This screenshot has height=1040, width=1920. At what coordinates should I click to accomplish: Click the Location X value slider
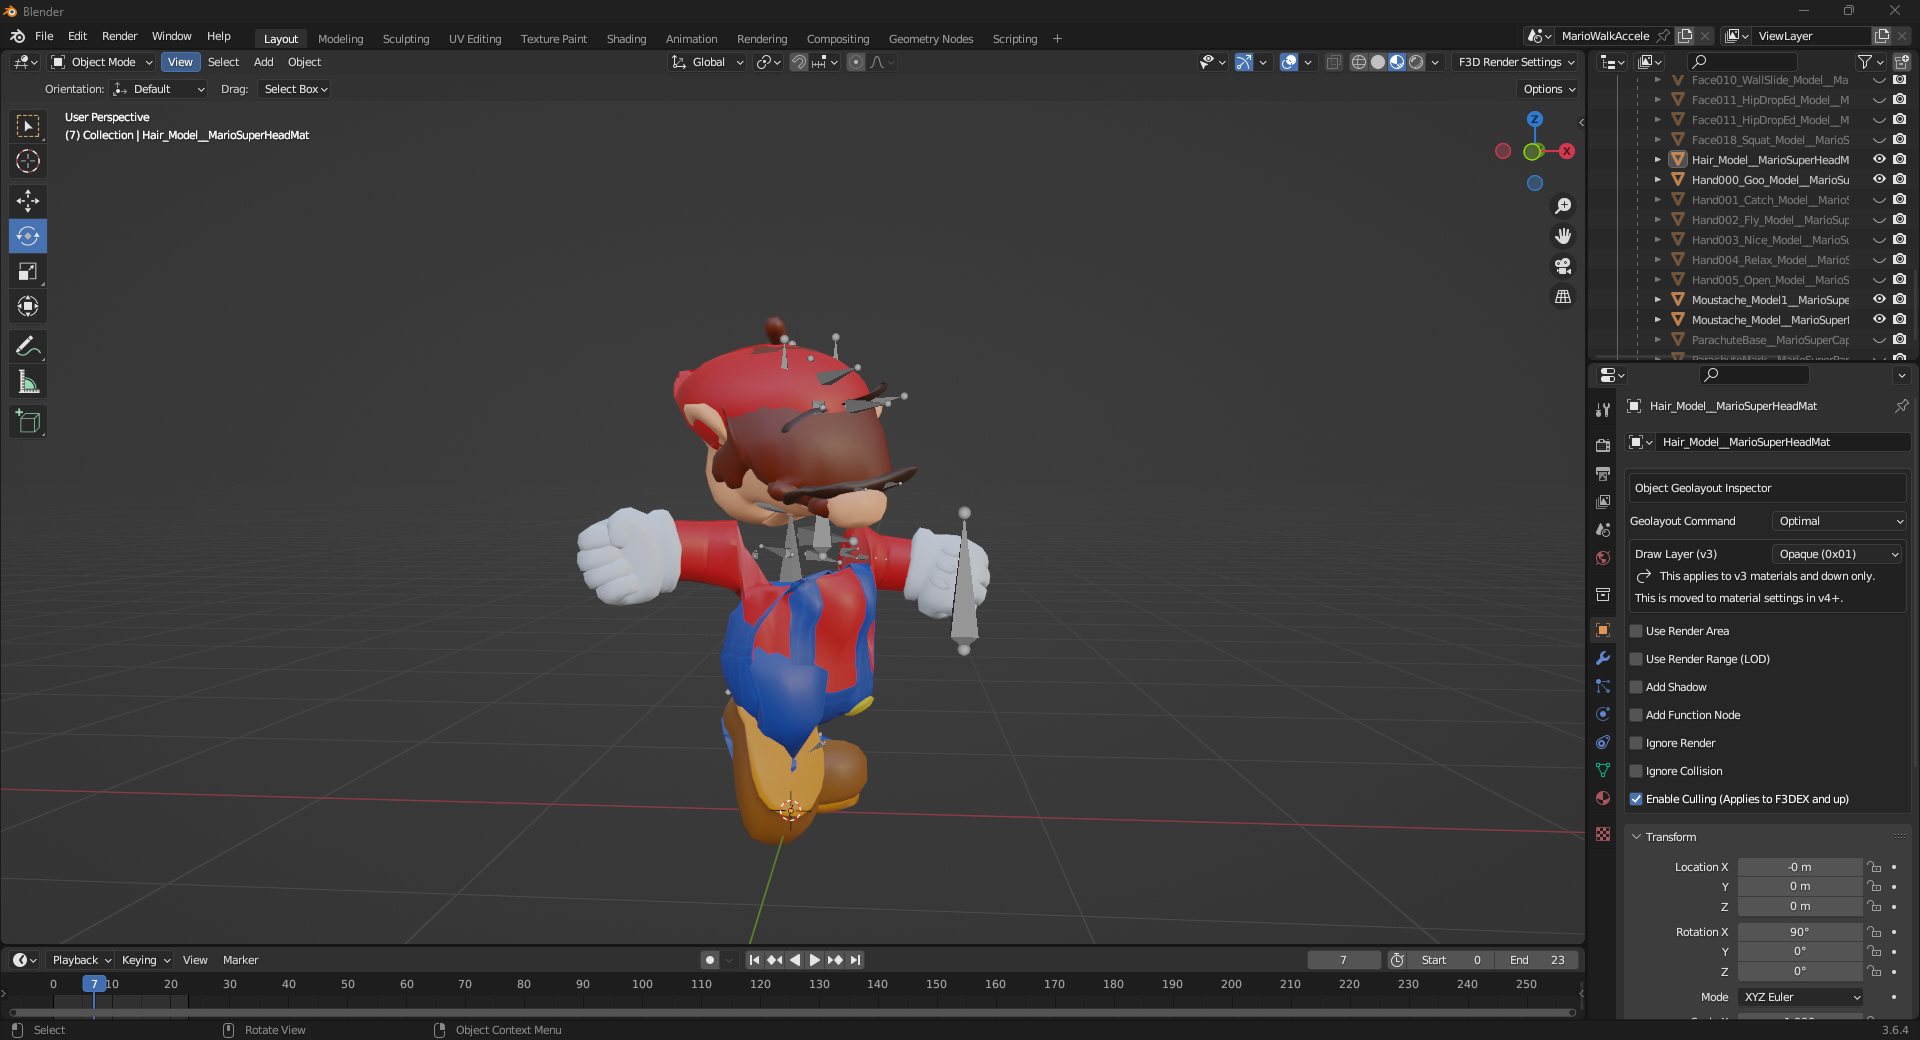(x=1800, y=867)
